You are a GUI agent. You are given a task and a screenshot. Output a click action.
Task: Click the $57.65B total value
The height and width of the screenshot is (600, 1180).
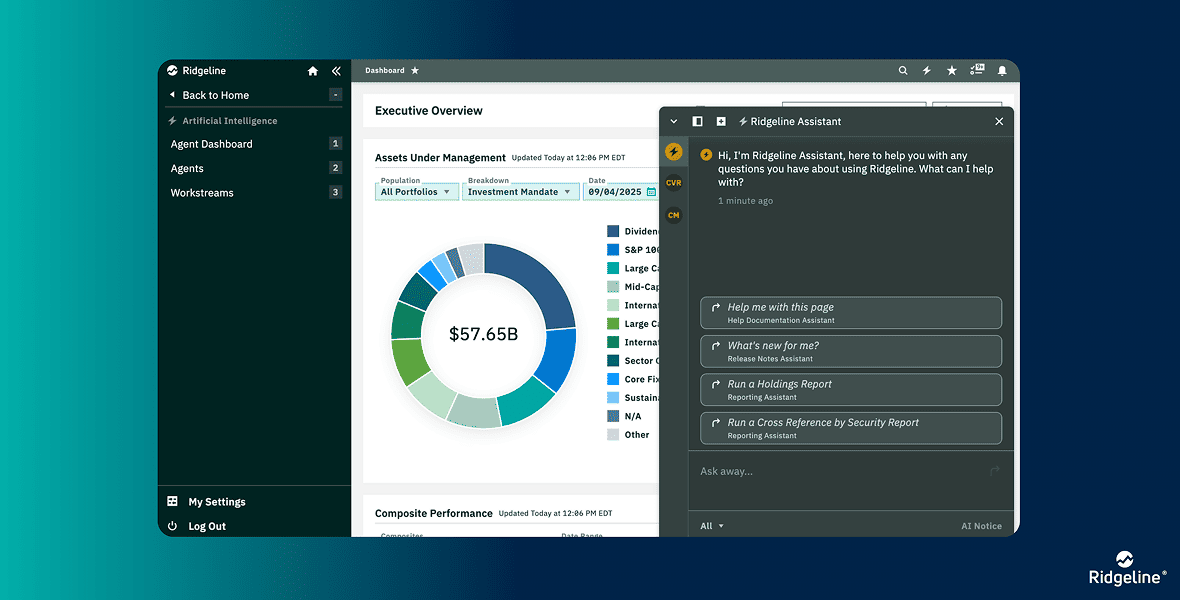click(x=483, y=334)
